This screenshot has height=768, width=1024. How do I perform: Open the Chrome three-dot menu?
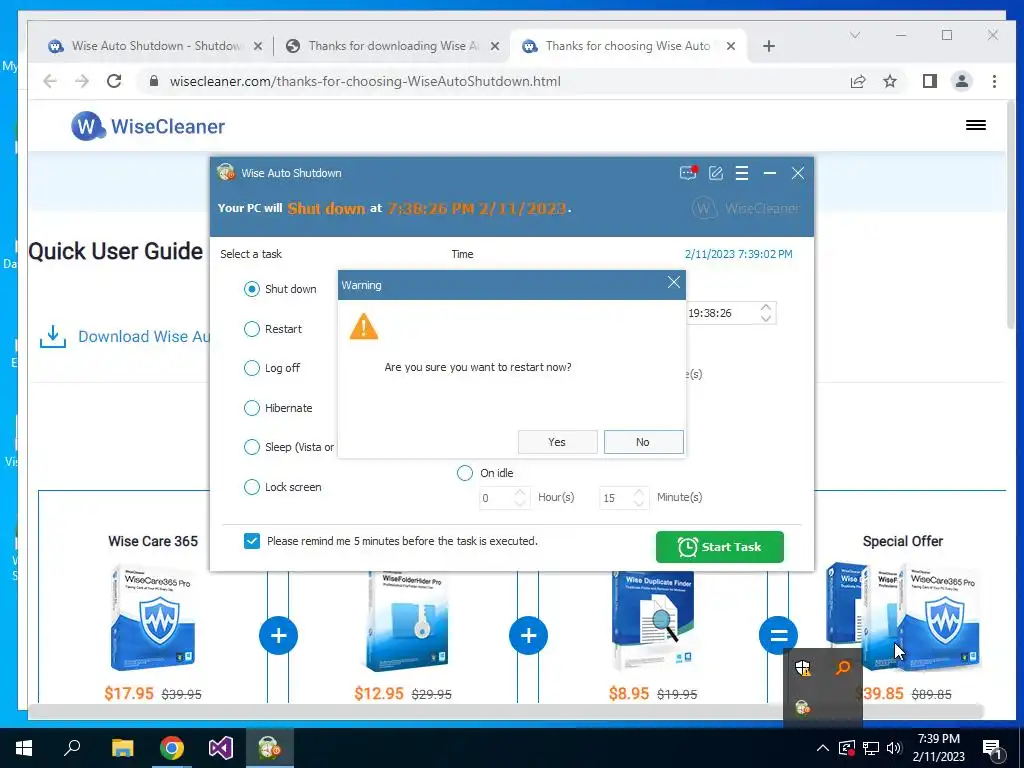pyautogui.click(x=994, y=81)
